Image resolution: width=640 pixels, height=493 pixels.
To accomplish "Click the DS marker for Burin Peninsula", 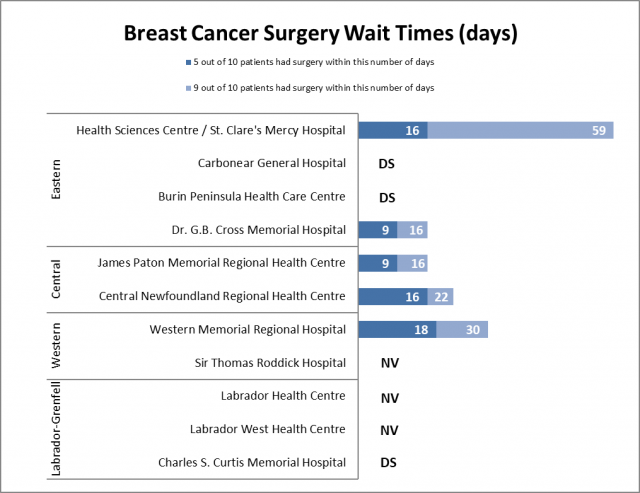I will [387, 197].
